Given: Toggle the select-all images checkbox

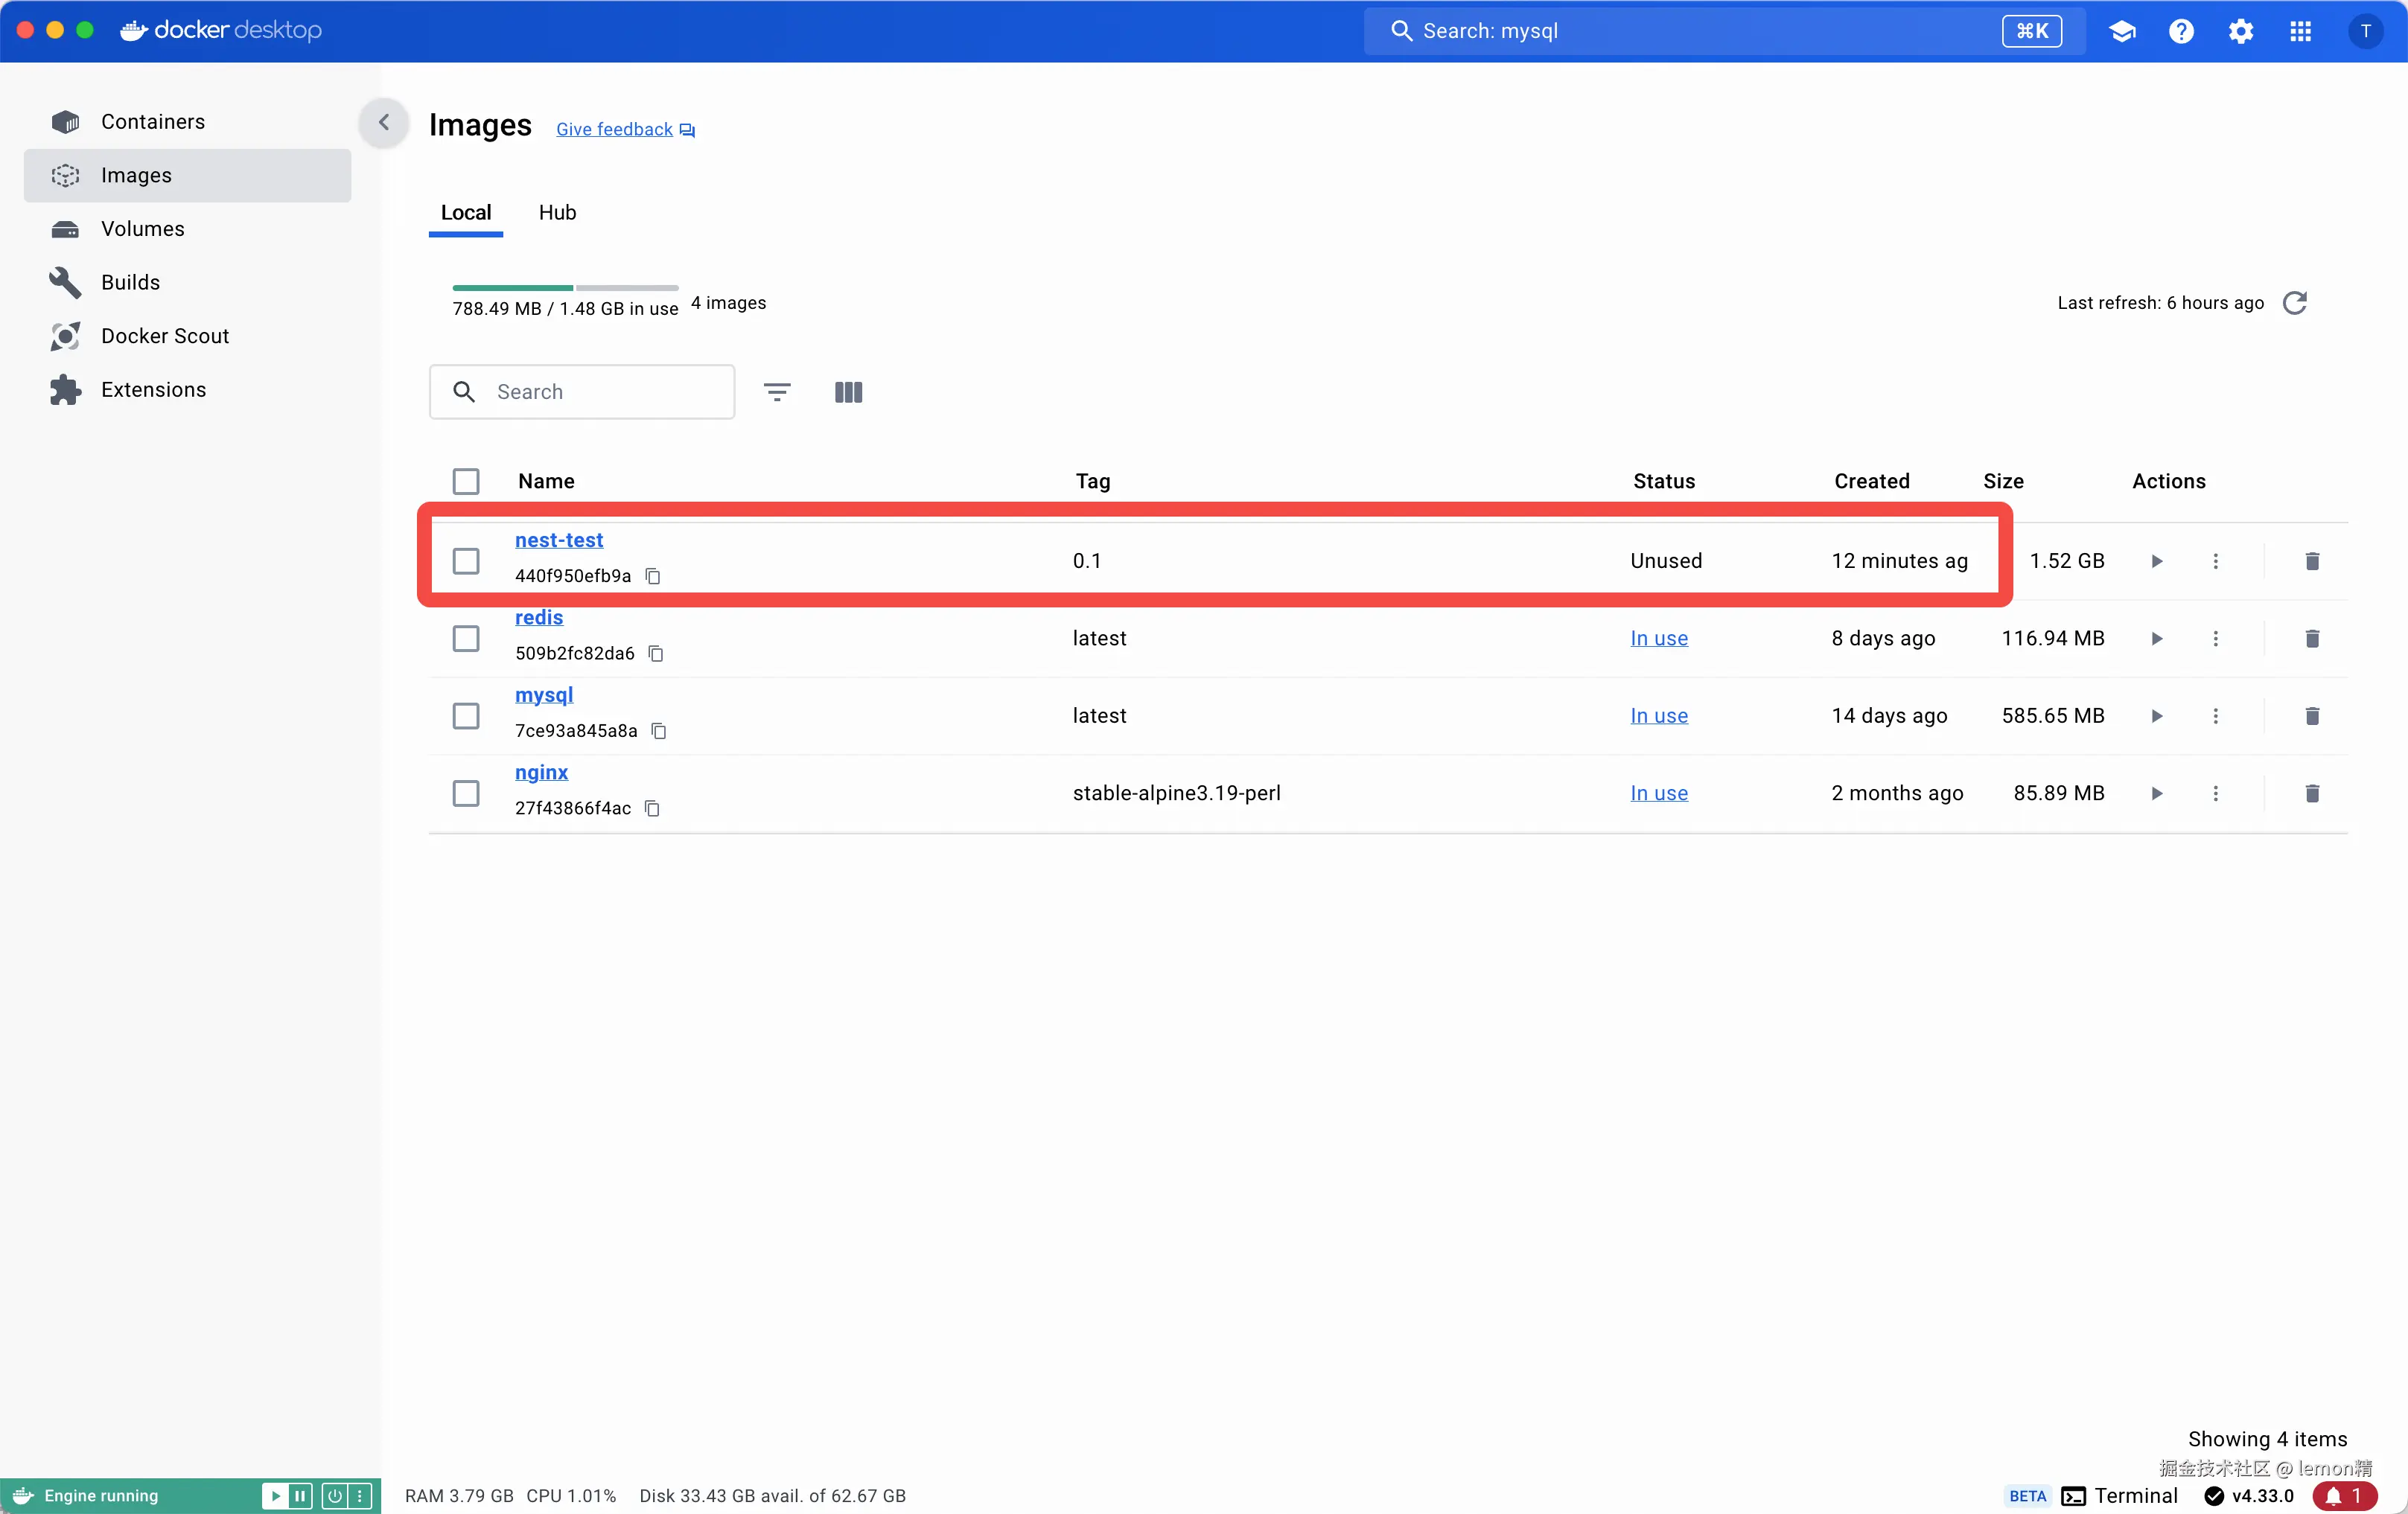Looking at the screenshot, I should coord(466,481).
